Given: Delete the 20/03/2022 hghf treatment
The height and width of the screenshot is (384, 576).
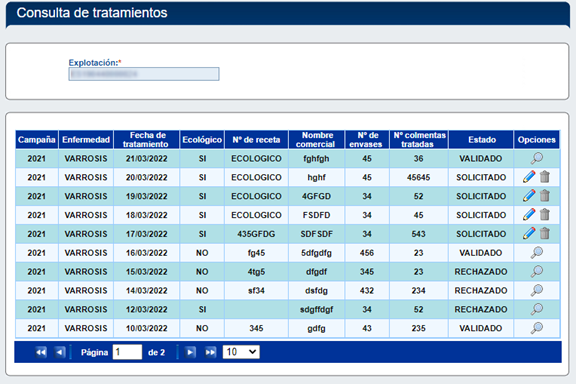Looking at the screenshot, I should pos(545,177).
